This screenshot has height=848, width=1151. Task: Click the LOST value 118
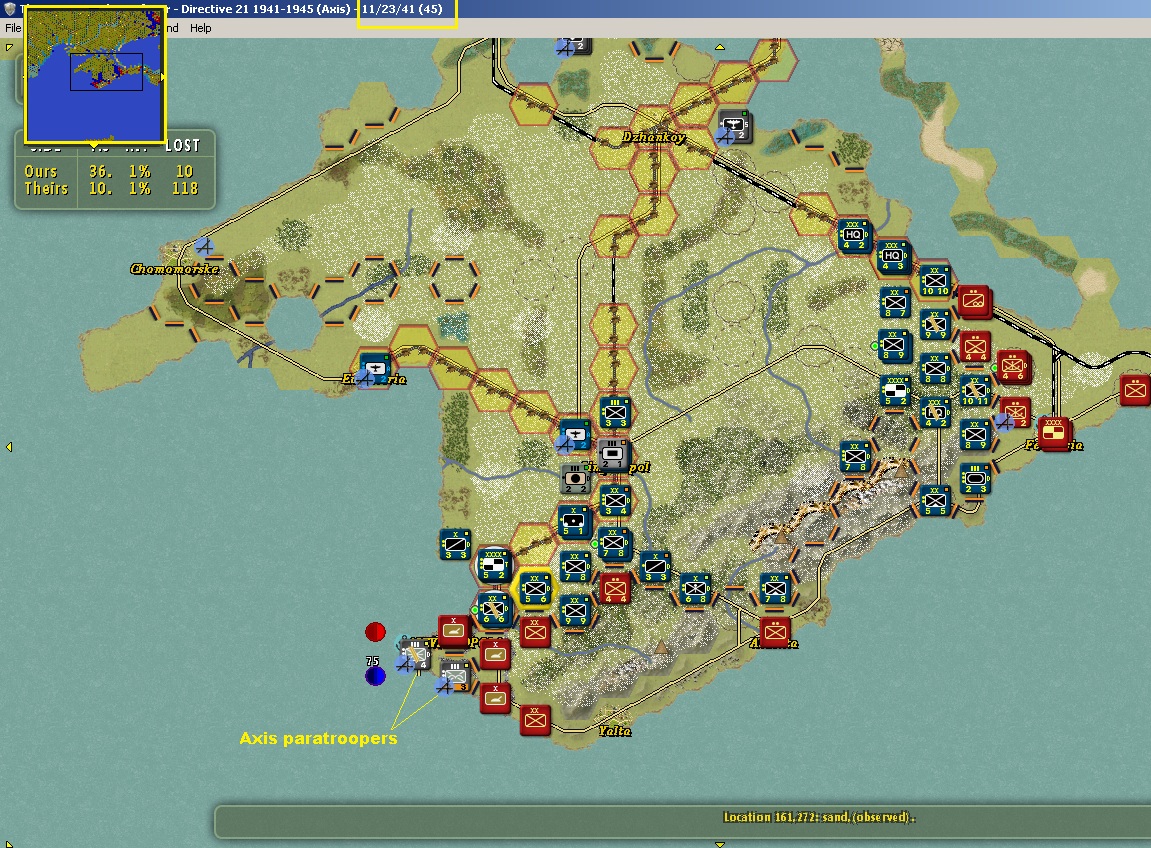[185, 189]
